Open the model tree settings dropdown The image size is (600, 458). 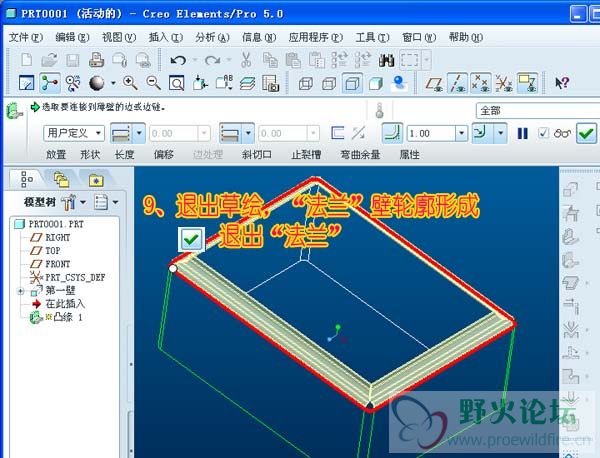pos(83,202)
